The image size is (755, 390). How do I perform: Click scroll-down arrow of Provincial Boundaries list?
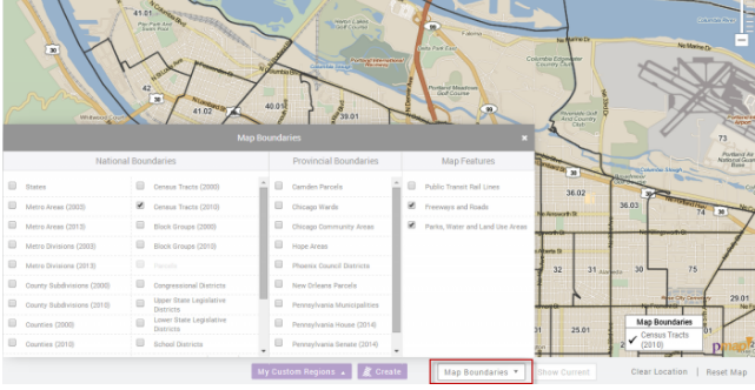[x=397, y=351]
